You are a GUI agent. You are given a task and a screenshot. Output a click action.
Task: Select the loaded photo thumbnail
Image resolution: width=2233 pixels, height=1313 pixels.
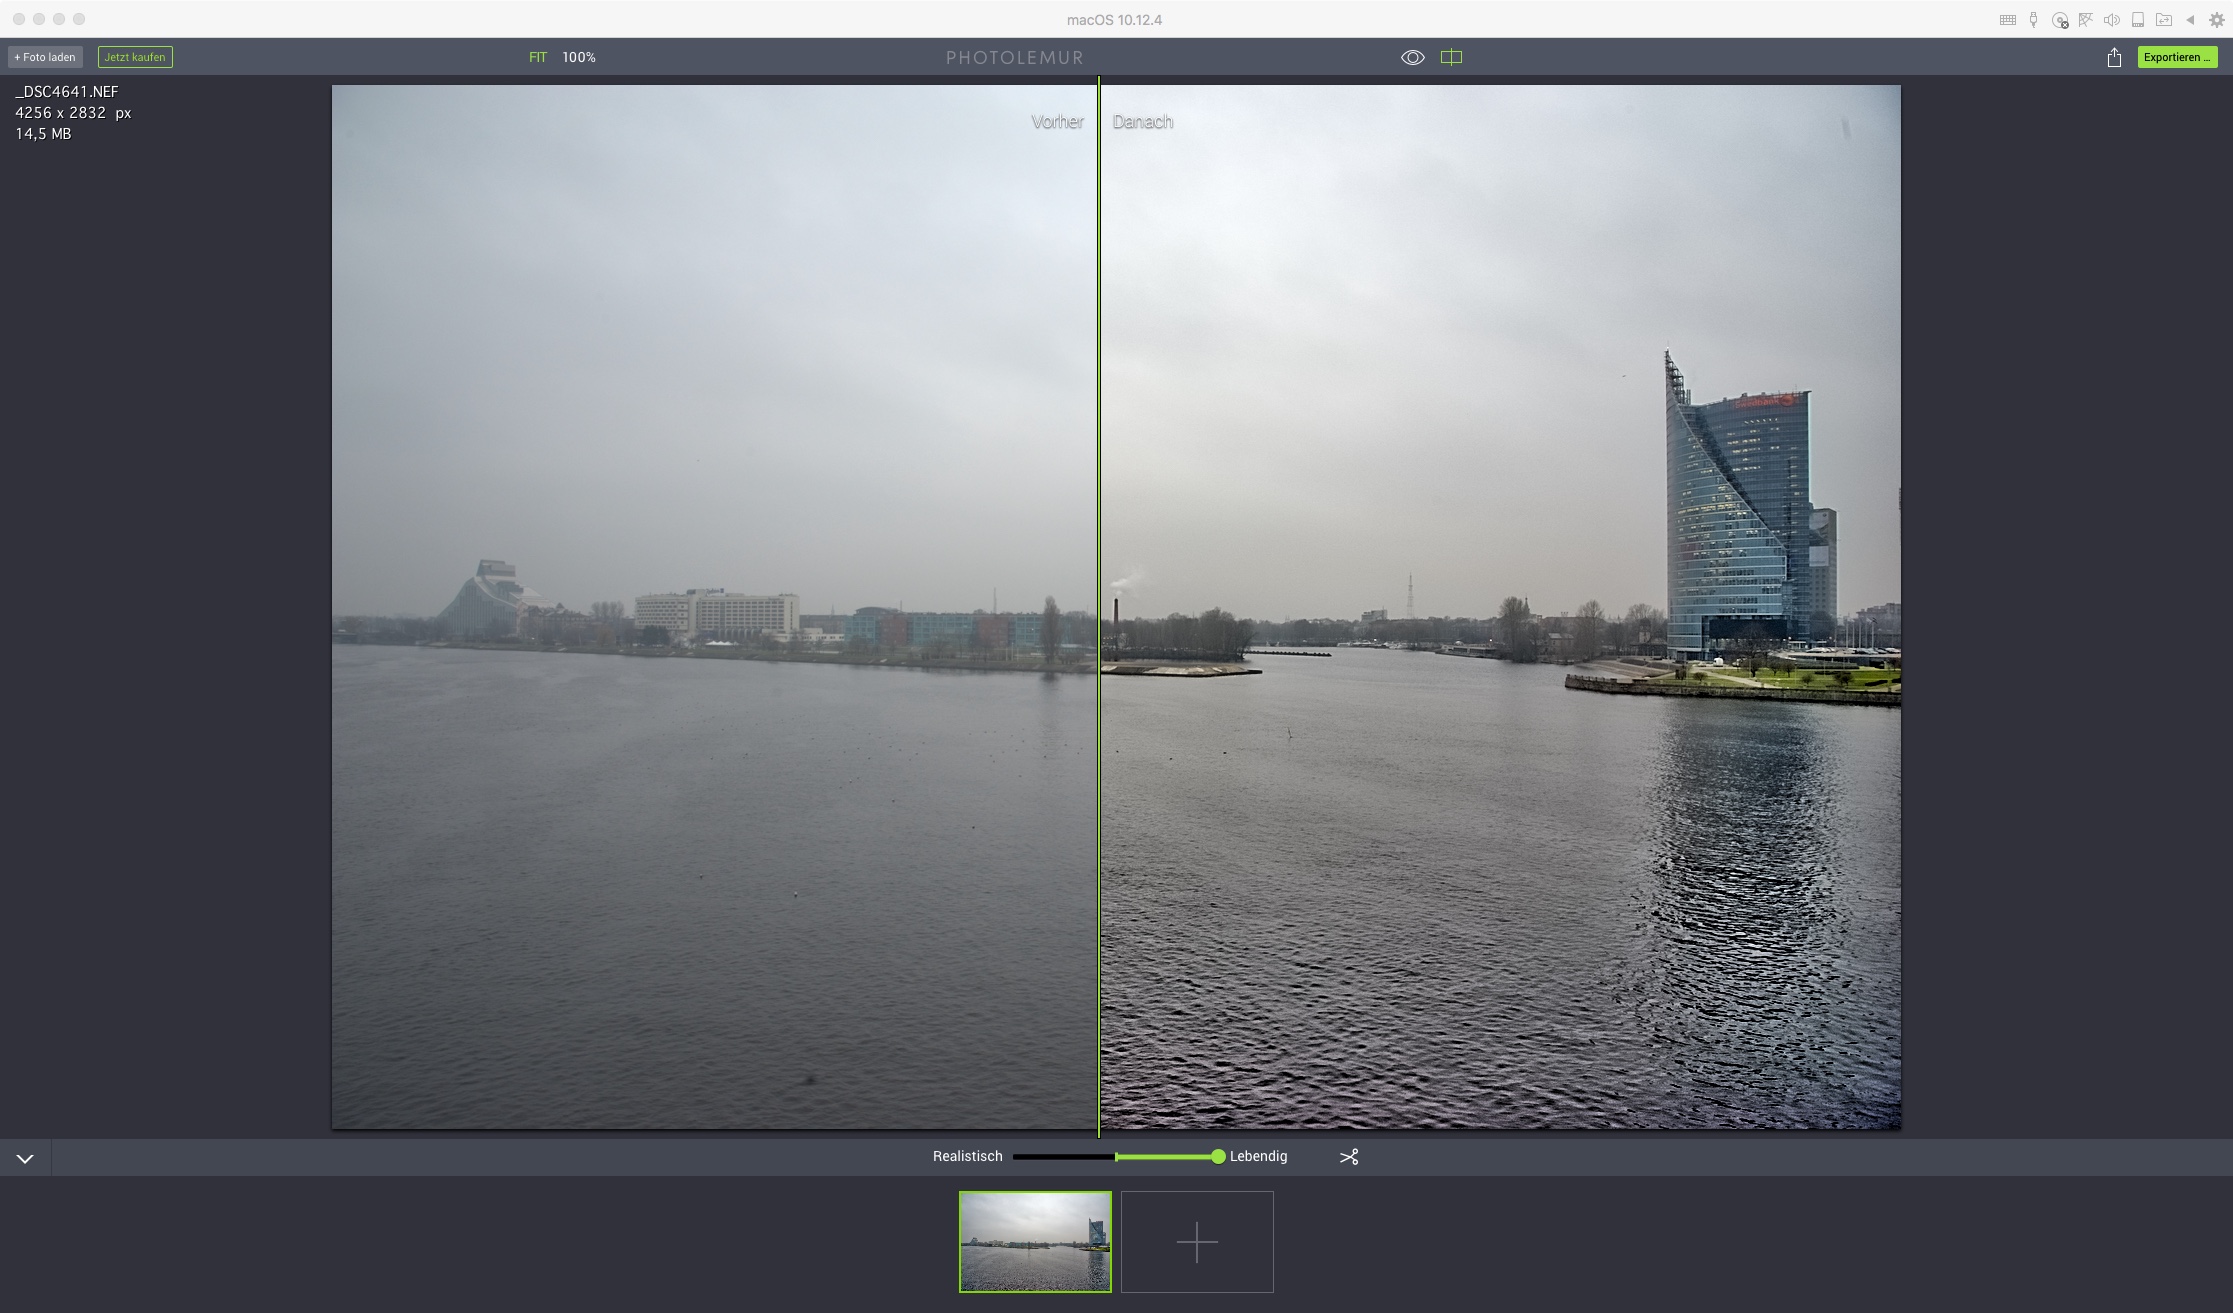click(1035, 1242)
